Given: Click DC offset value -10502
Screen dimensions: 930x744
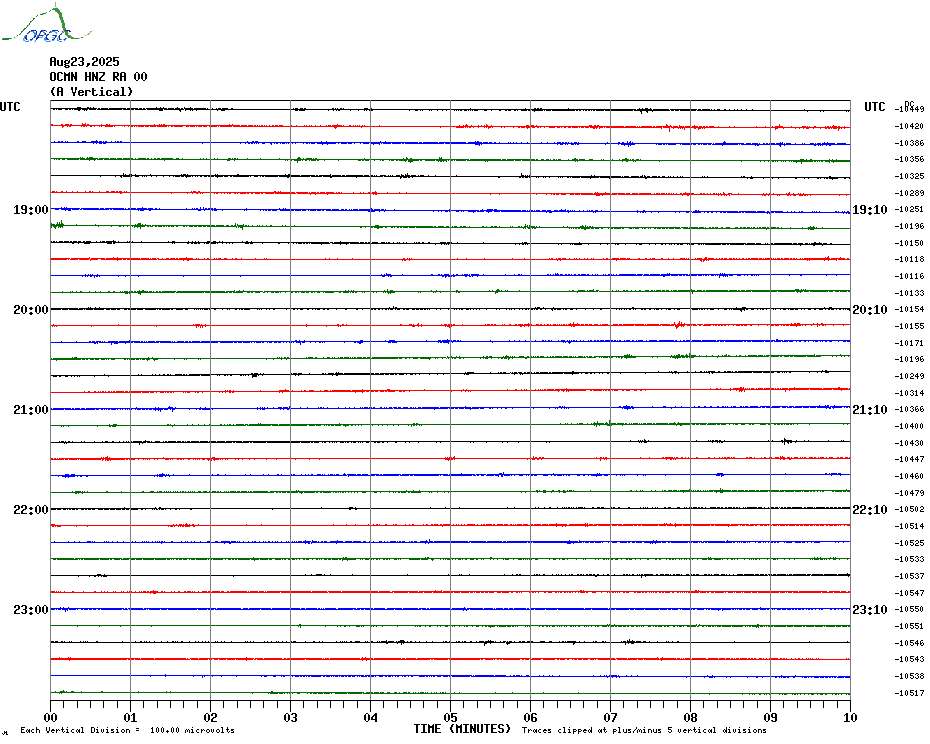Looking at the screenshot, I should coord(910,510).
